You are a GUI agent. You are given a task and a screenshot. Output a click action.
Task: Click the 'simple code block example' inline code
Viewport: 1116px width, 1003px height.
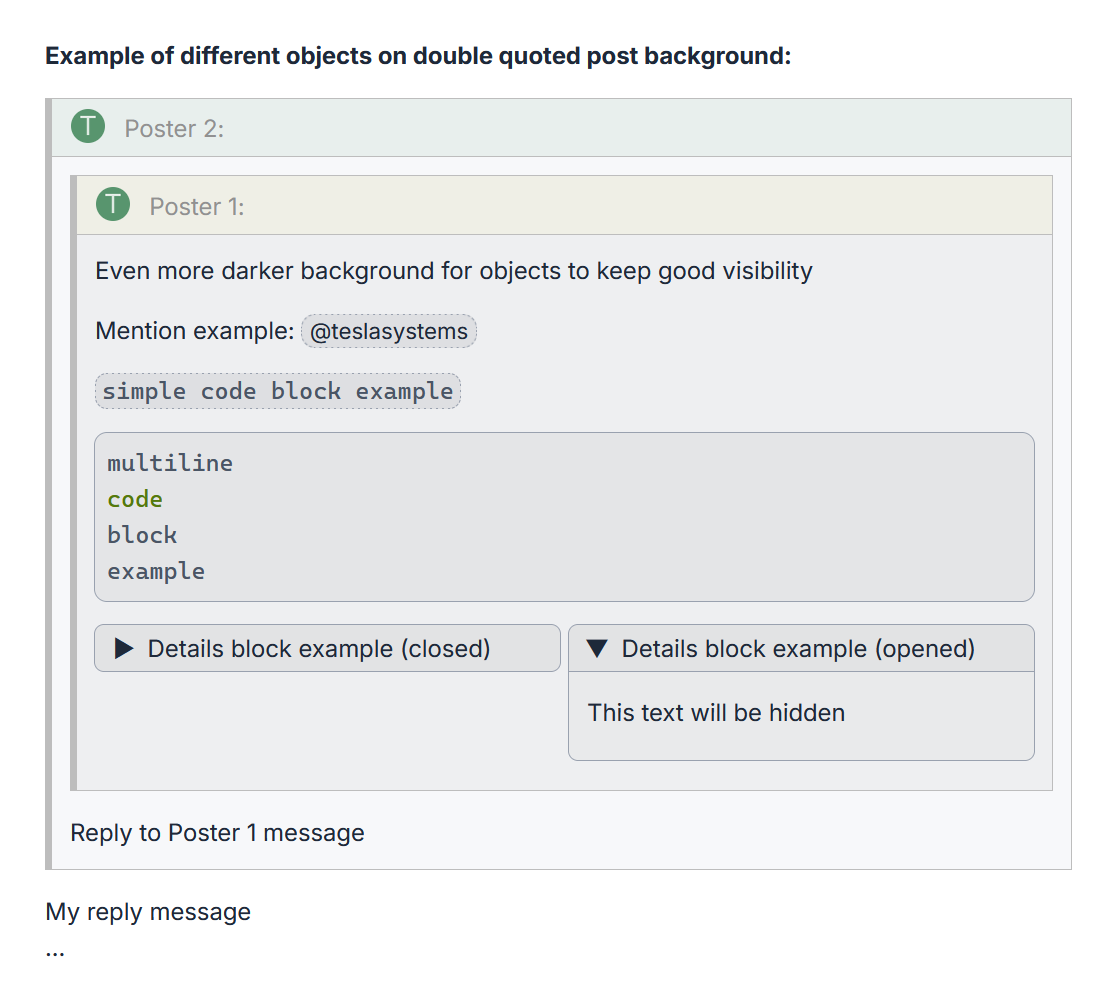coord(278,391)
